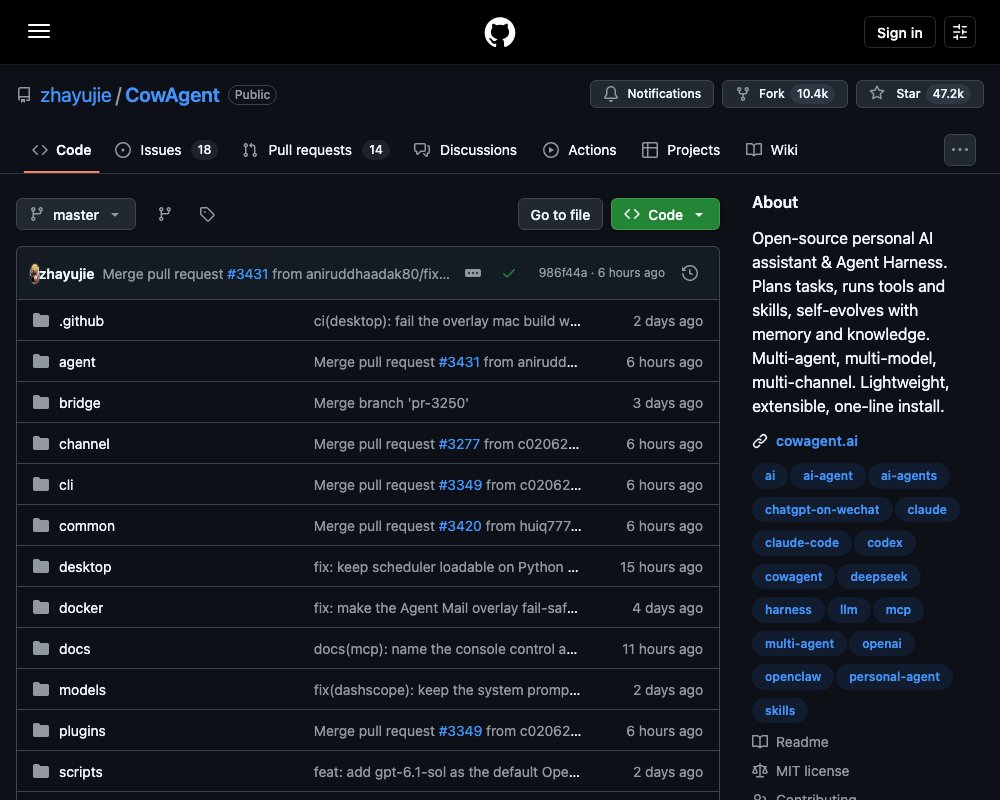The height and width of the screenshot is (800, 1000).
Task: Open the cli folder
Action: [x=66, y=485]
